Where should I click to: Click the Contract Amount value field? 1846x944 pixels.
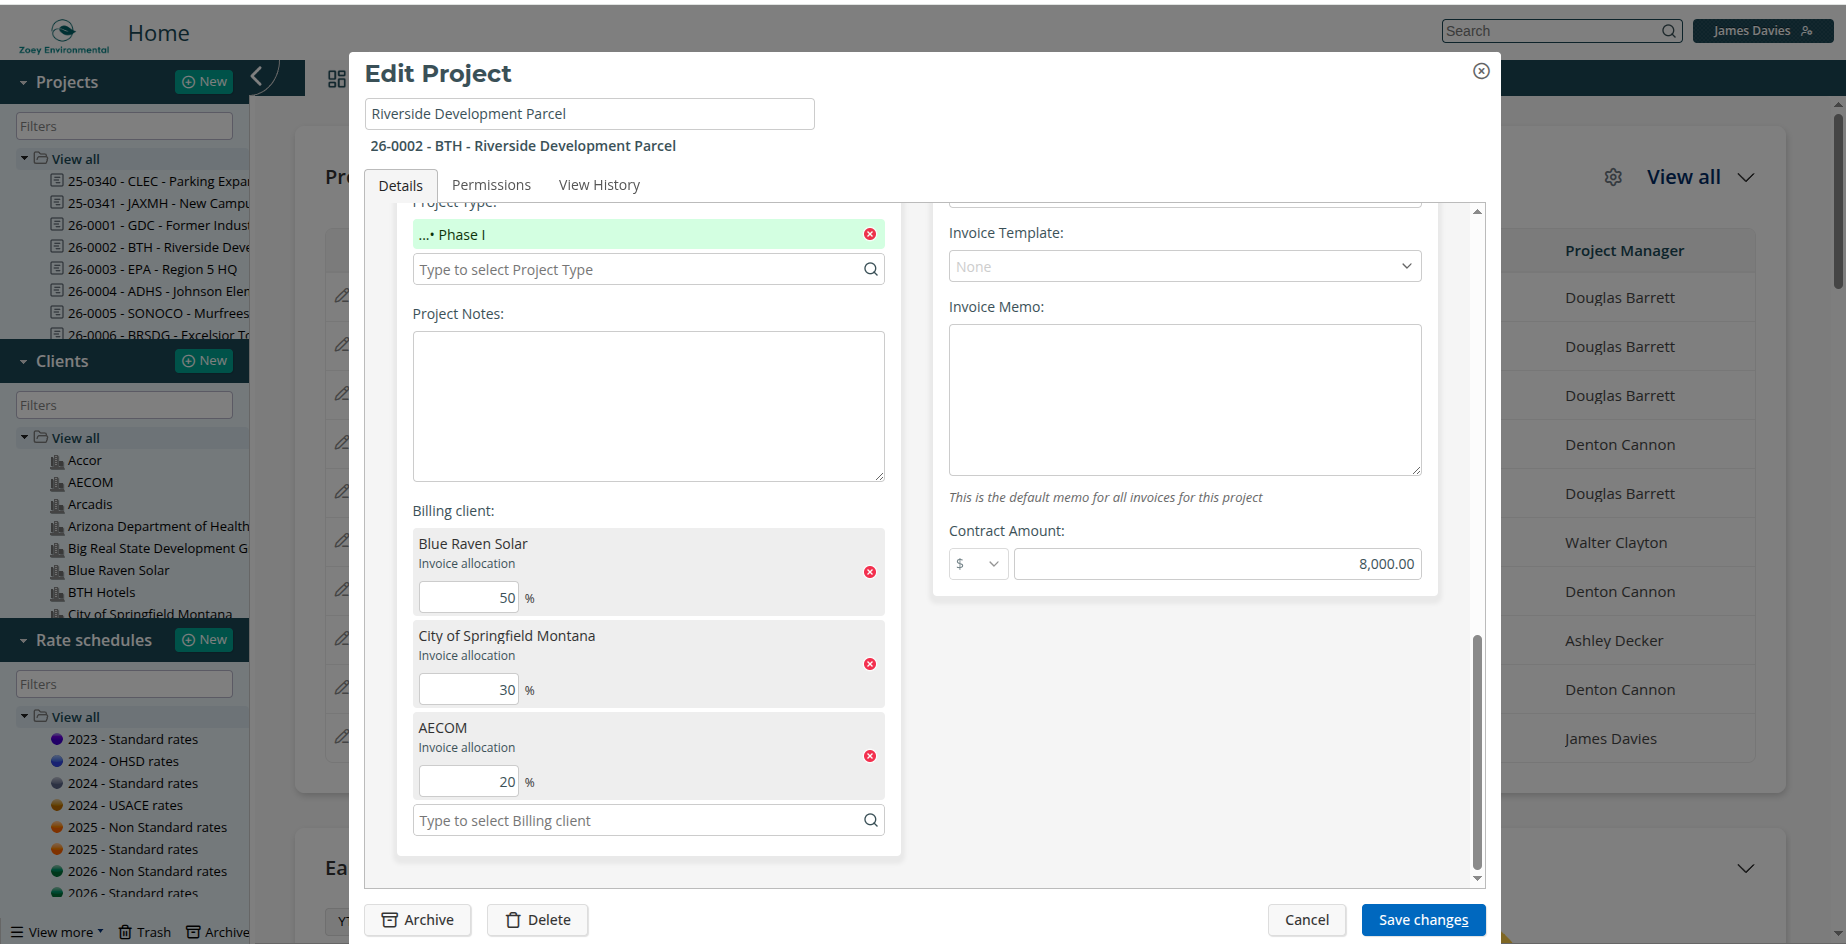coord(1218,564)
